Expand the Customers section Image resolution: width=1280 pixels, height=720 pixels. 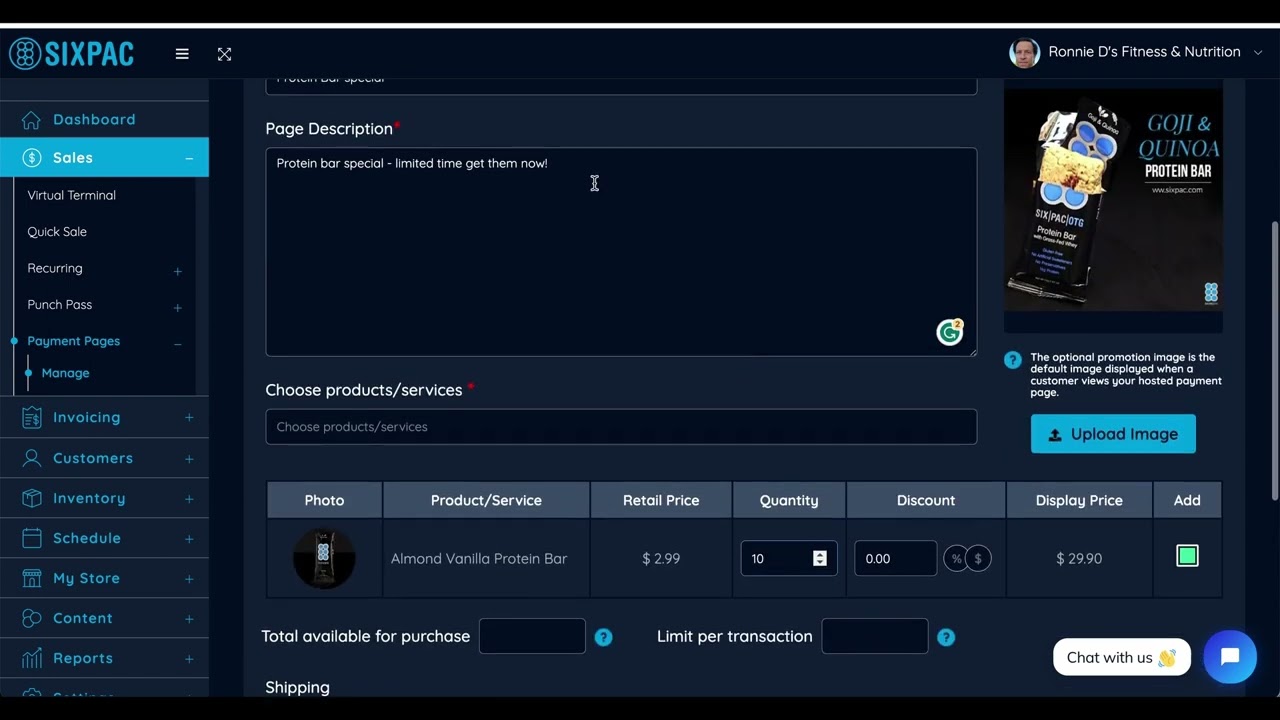(189, 459)
